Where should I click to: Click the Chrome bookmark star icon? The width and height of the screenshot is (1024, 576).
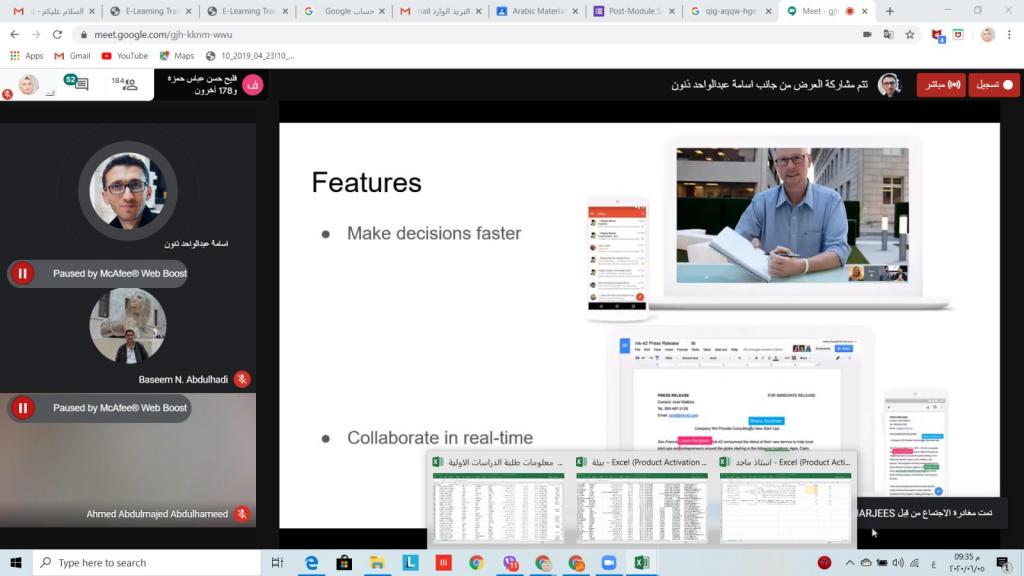[x=910, y=34]
